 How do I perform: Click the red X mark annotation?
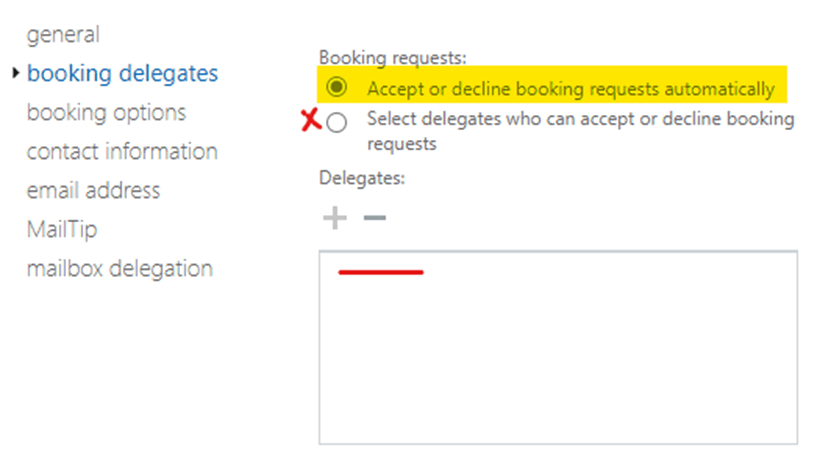[311, 121]
